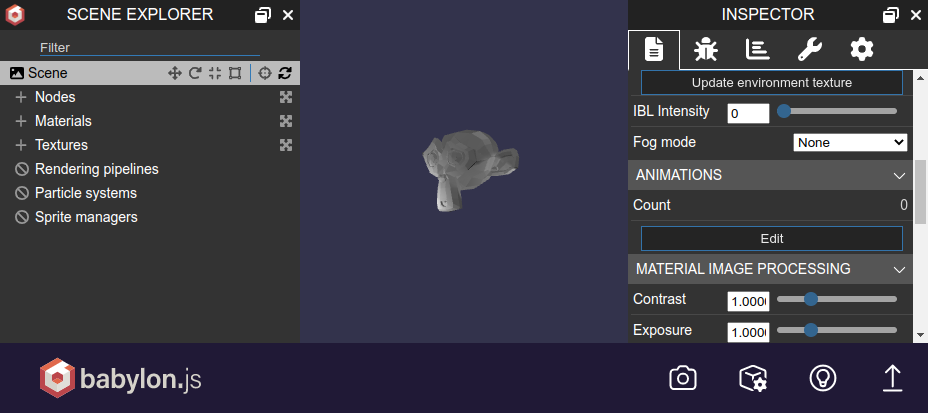Close the Inspector panel
Viewport: 928px width, 413px height.
tap(916, 15)
